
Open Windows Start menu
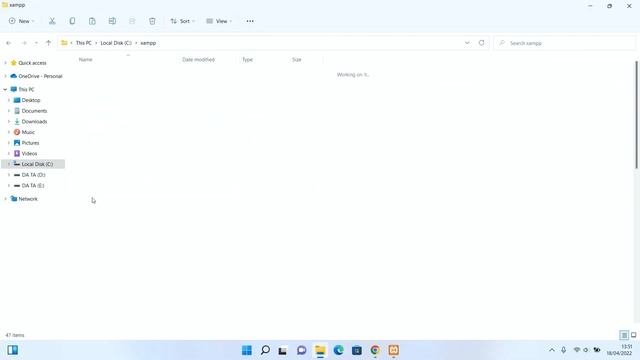click(247, 350)
